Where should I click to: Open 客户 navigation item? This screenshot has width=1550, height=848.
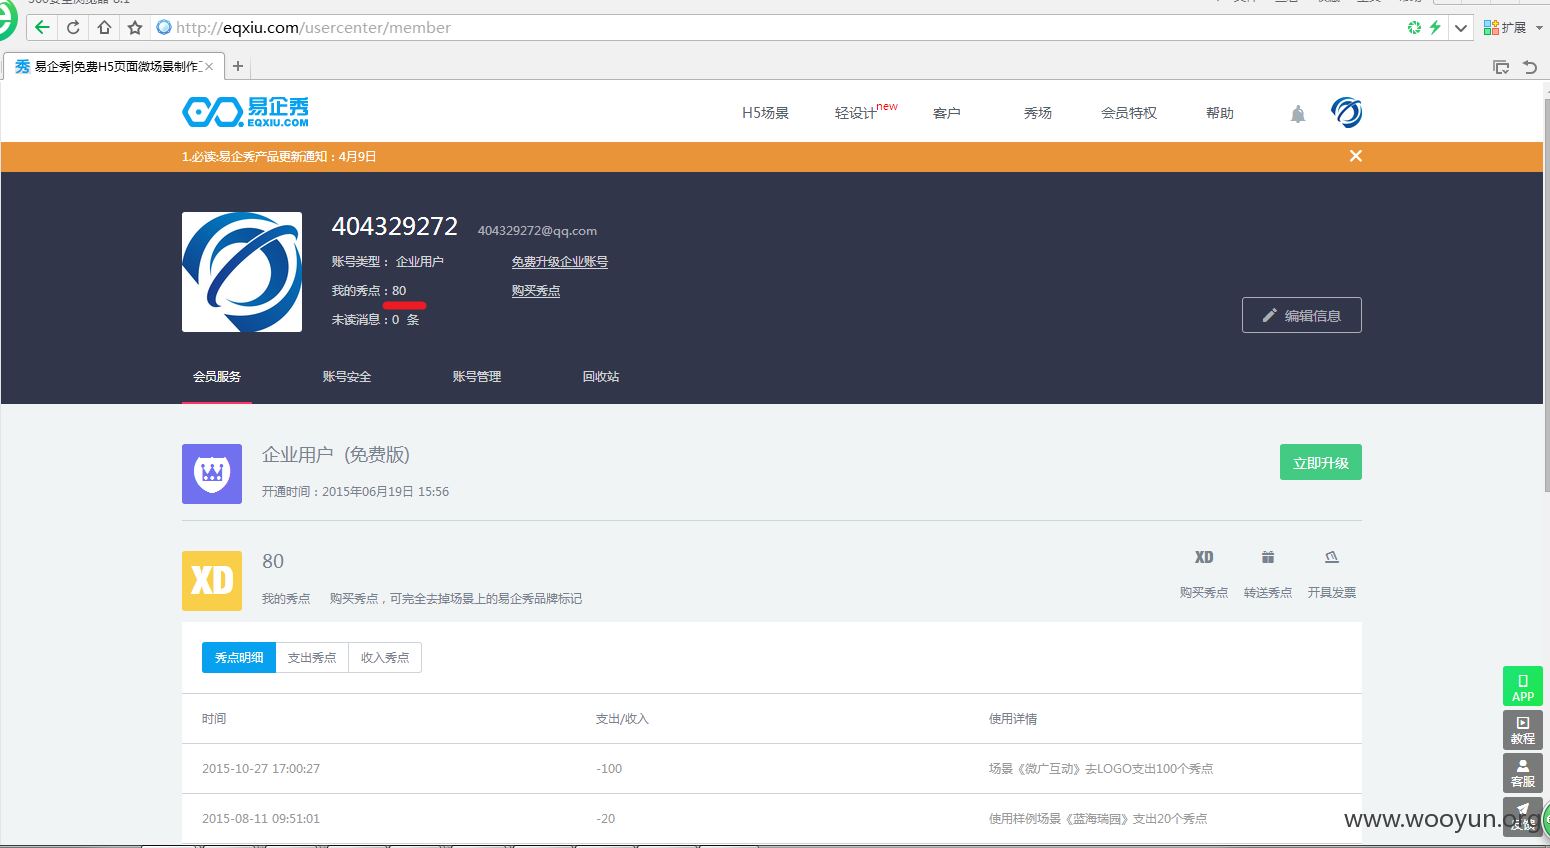click(x=947, y=113)
